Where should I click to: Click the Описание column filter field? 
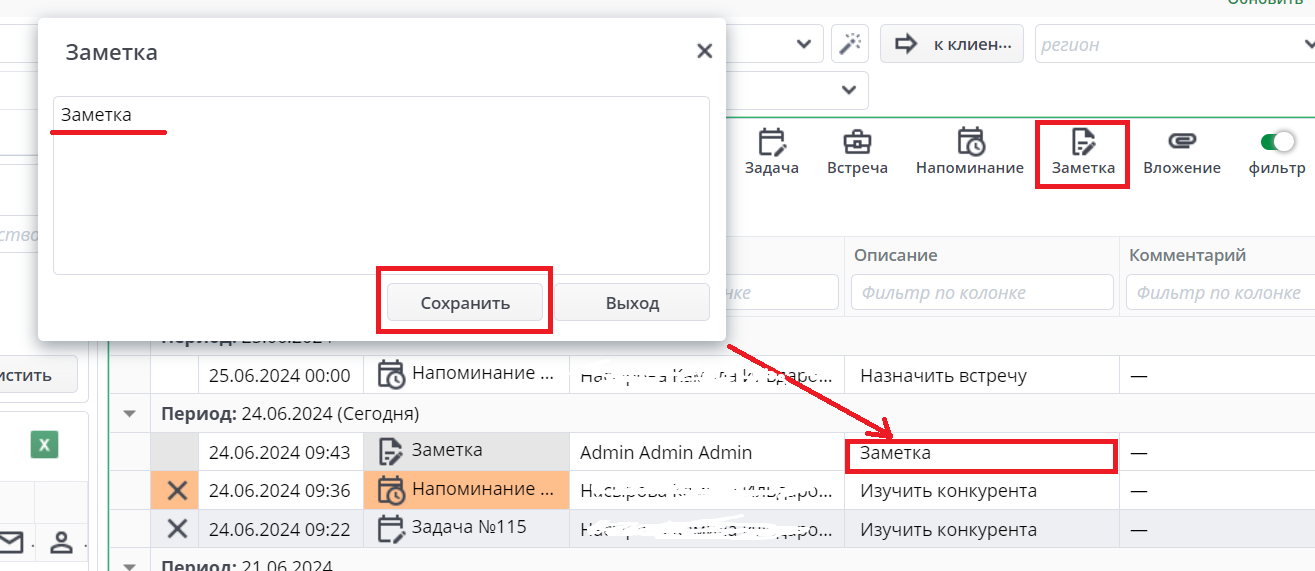pyautogui.click(x=981, y=293)
